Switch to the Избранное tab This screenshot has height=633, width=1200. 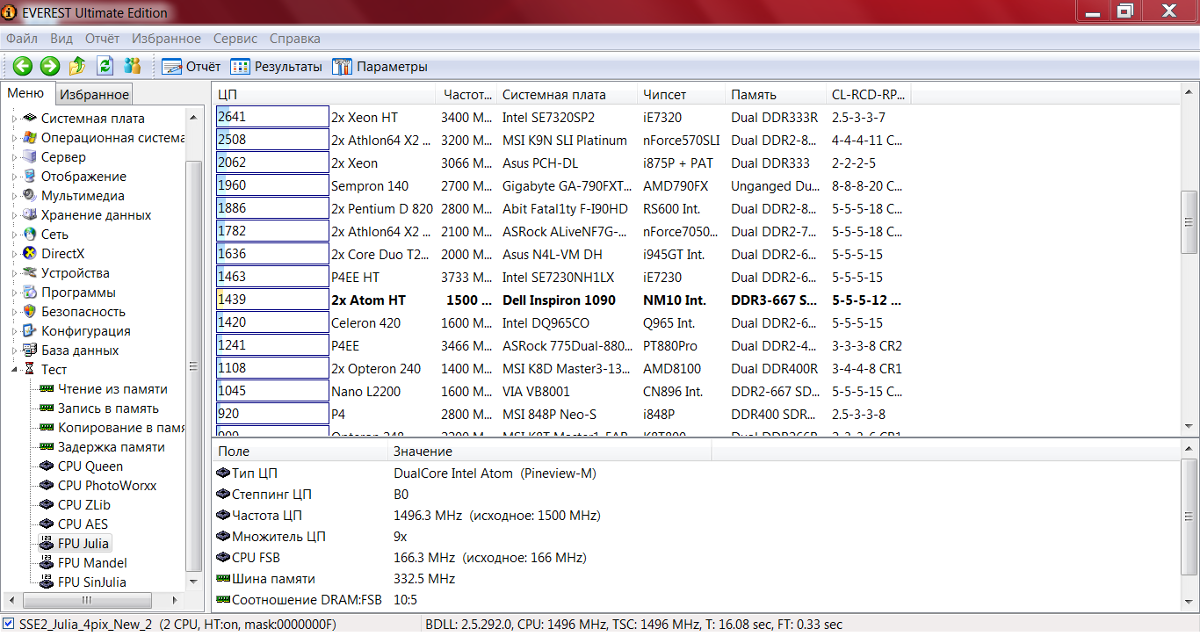coord(94,94)
